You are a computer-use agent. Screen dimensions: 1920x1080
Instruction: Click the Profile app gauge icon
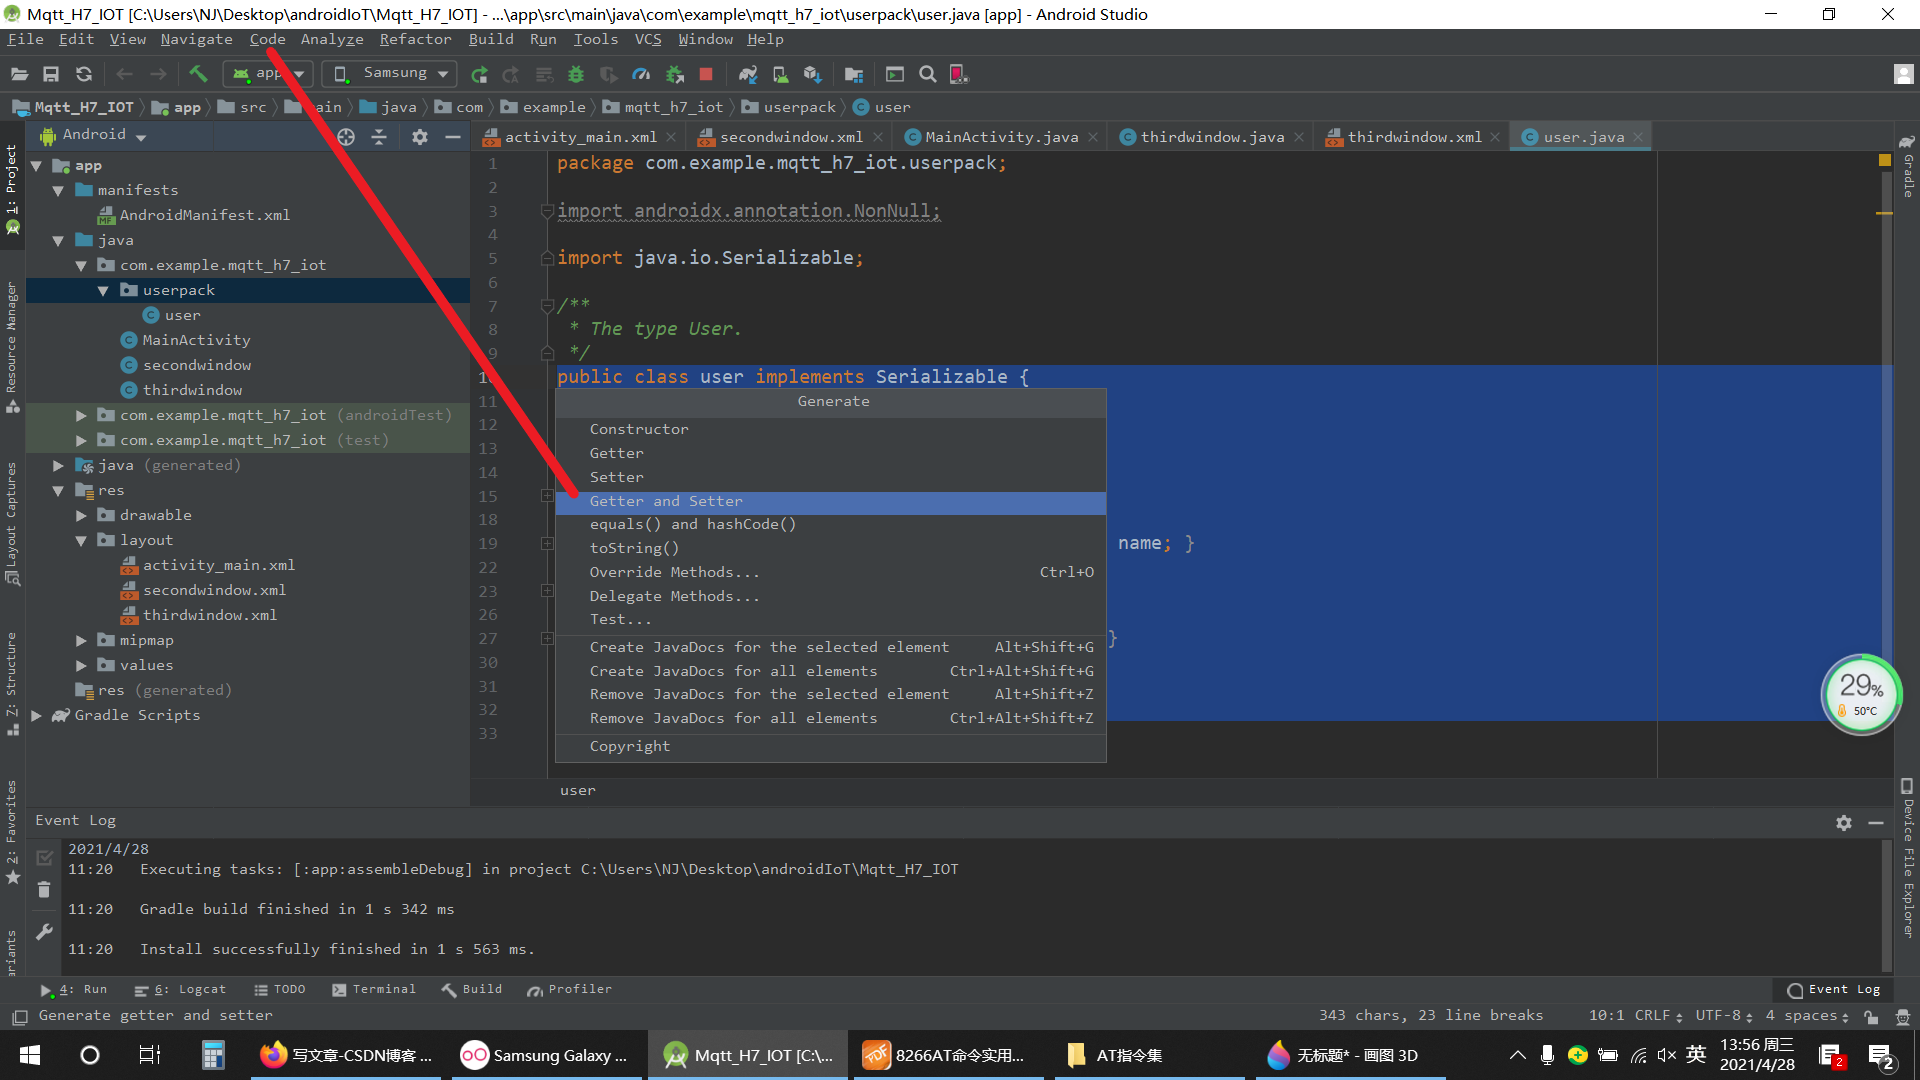pyautogui.click(x=641, y=74)
